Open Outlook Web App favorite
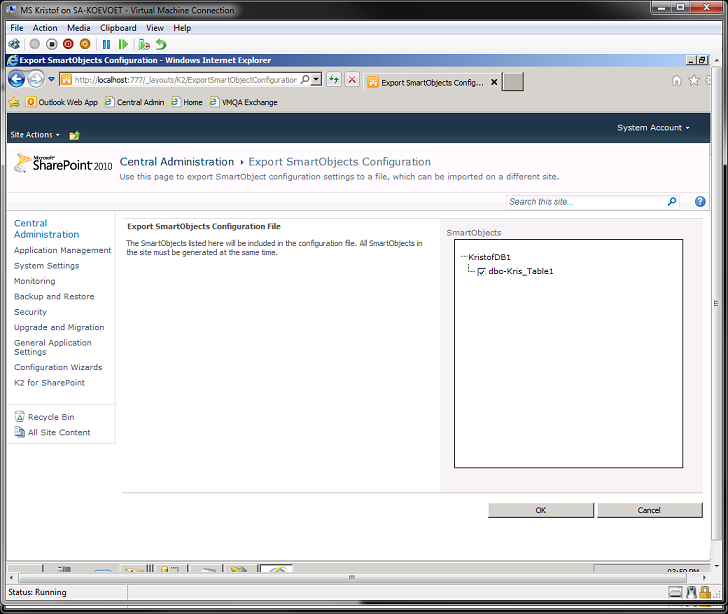The width and height of the screenshot is (728, 614). (x=62, y=102)
